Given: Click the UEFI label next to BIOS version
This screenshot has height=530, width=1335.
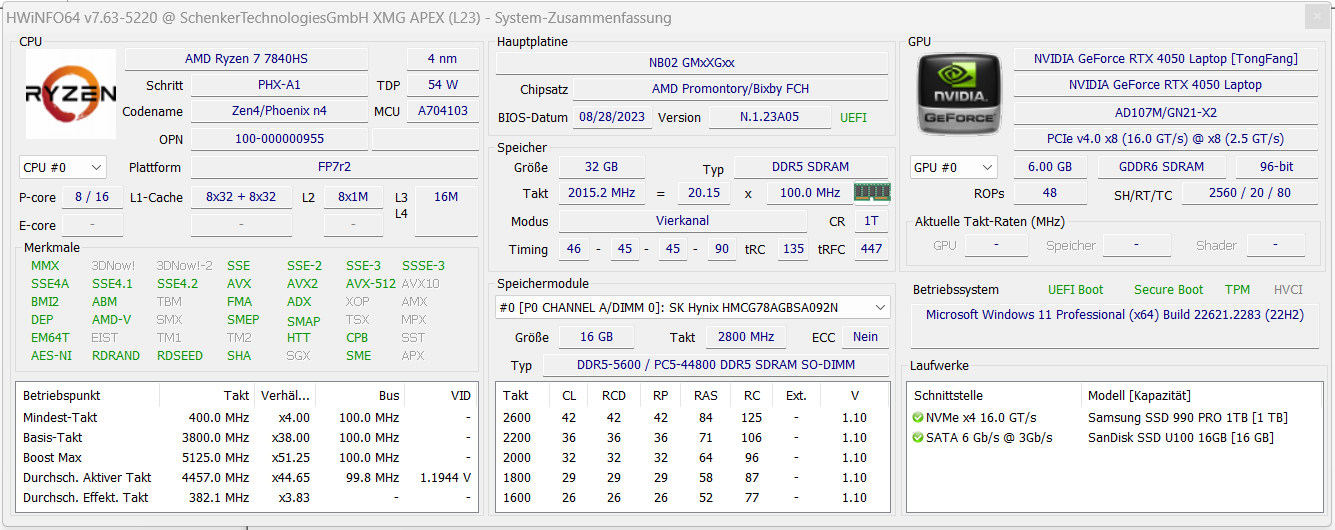Looking at the screenshot, I should 854,117.
